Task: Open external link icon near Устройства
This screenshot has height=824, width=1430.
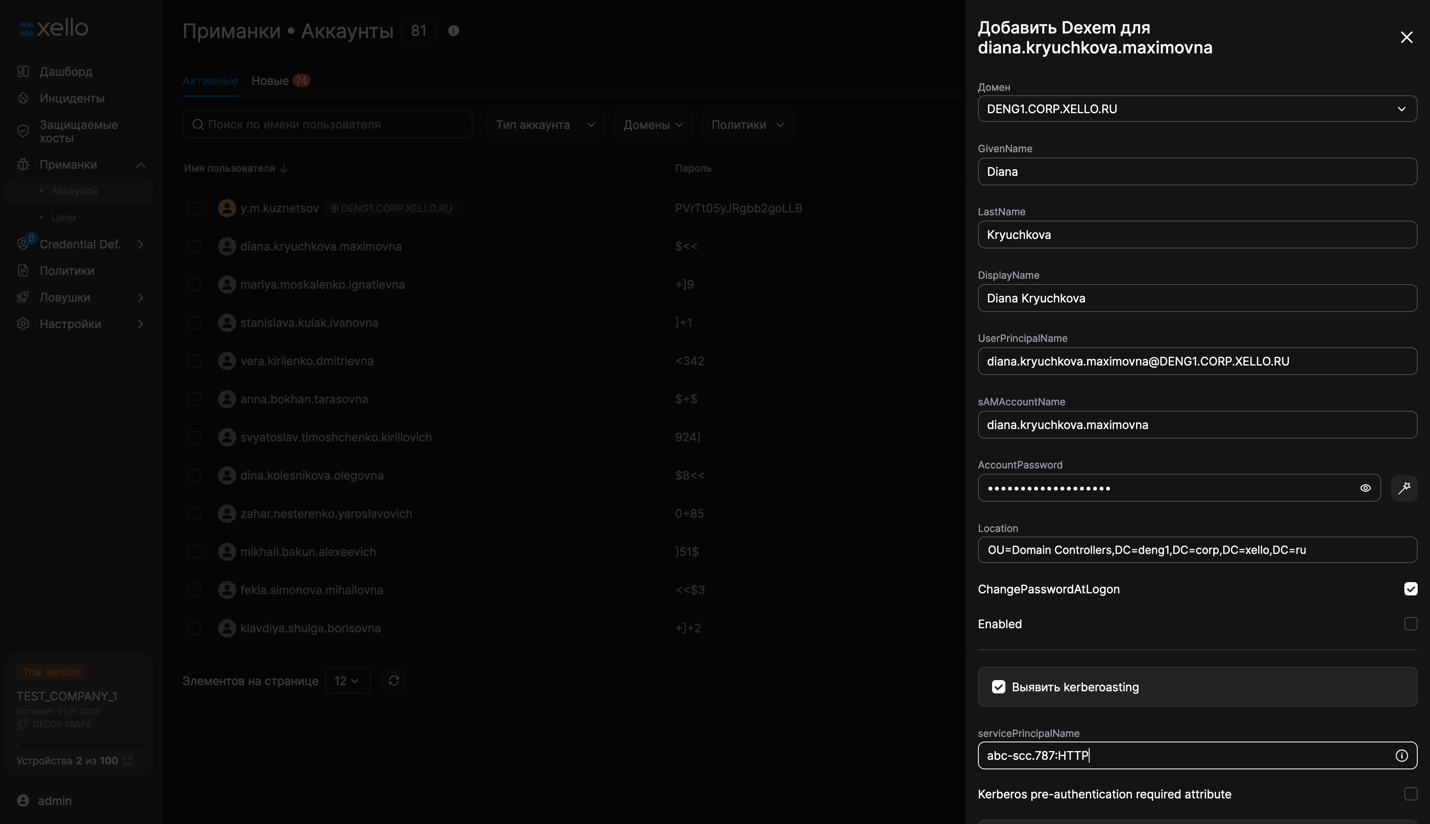Action: [128, 761]
